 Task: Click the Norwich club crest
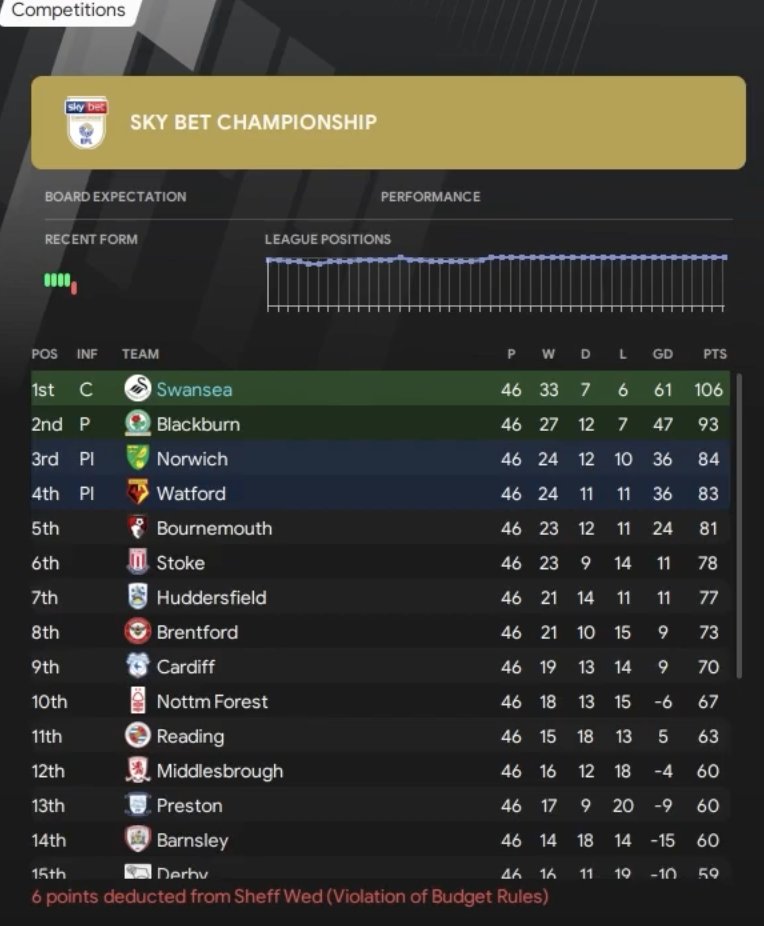(137, 459)
